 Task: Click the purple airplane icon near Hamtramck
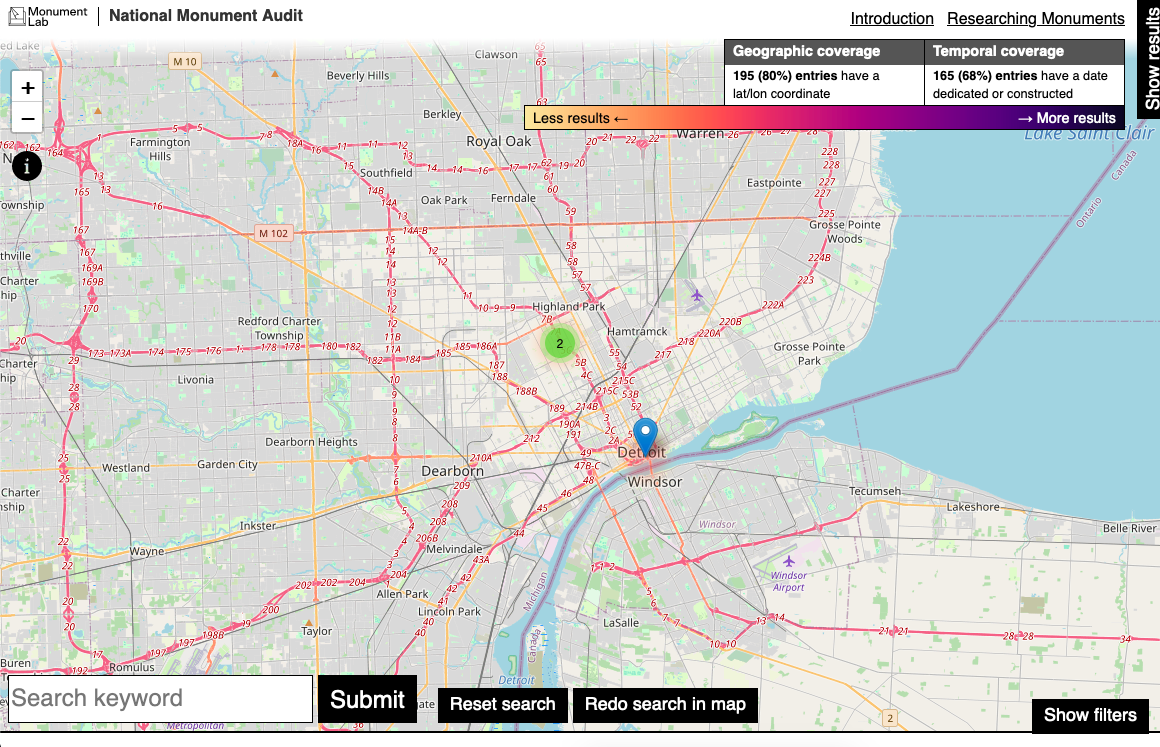[697, 297]
